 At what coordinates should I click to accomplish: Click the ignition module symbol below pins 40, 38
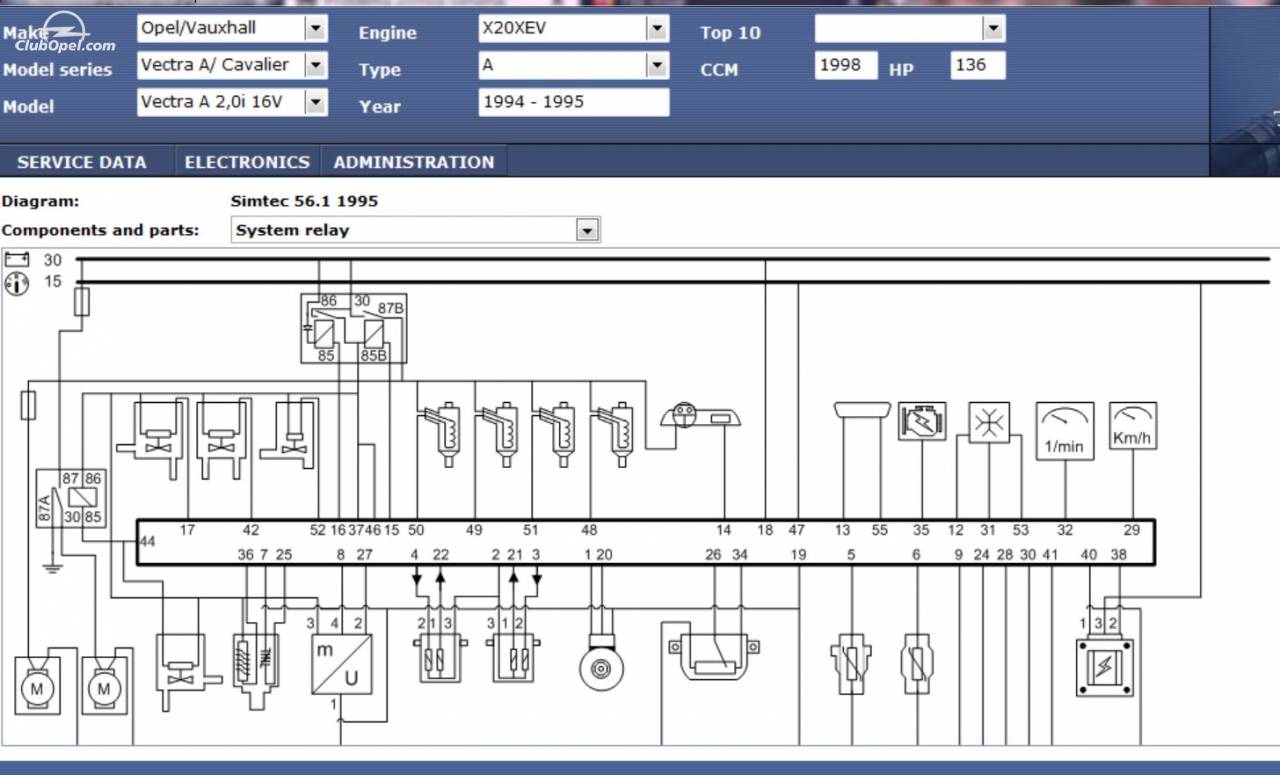pos(1105,667)
